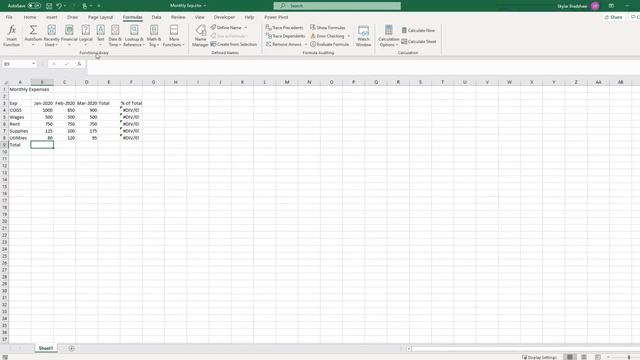Switch to the Developer tab
Image resolution: width=640 pixels, height=360 pixels.
coord(224,17)
